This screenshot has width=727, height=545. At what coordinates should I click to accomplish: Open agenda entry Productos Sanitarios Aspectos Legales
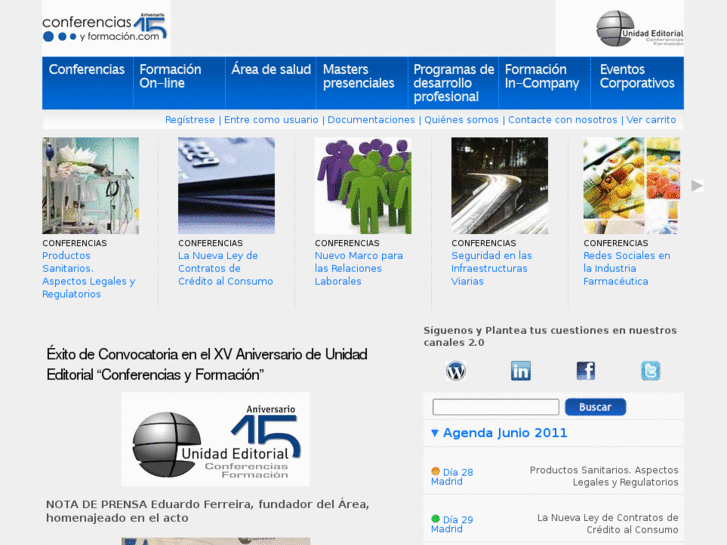(604, 476)
